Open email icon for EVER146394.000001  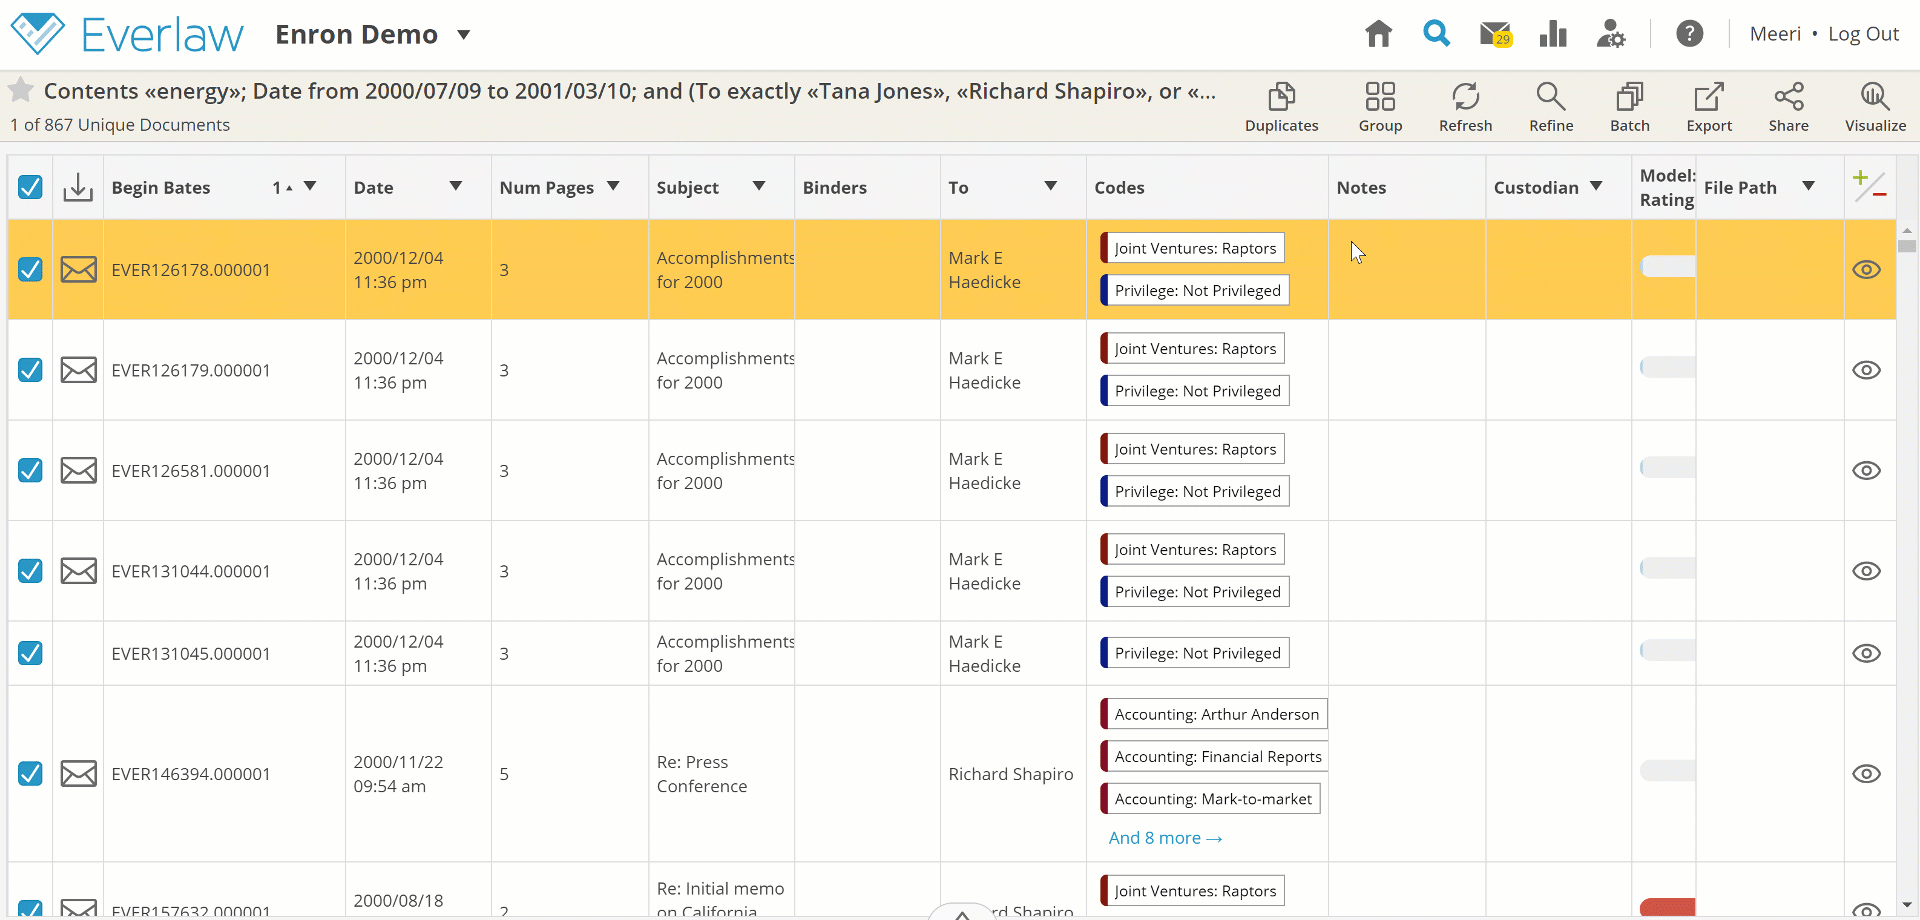click(79, 774)
